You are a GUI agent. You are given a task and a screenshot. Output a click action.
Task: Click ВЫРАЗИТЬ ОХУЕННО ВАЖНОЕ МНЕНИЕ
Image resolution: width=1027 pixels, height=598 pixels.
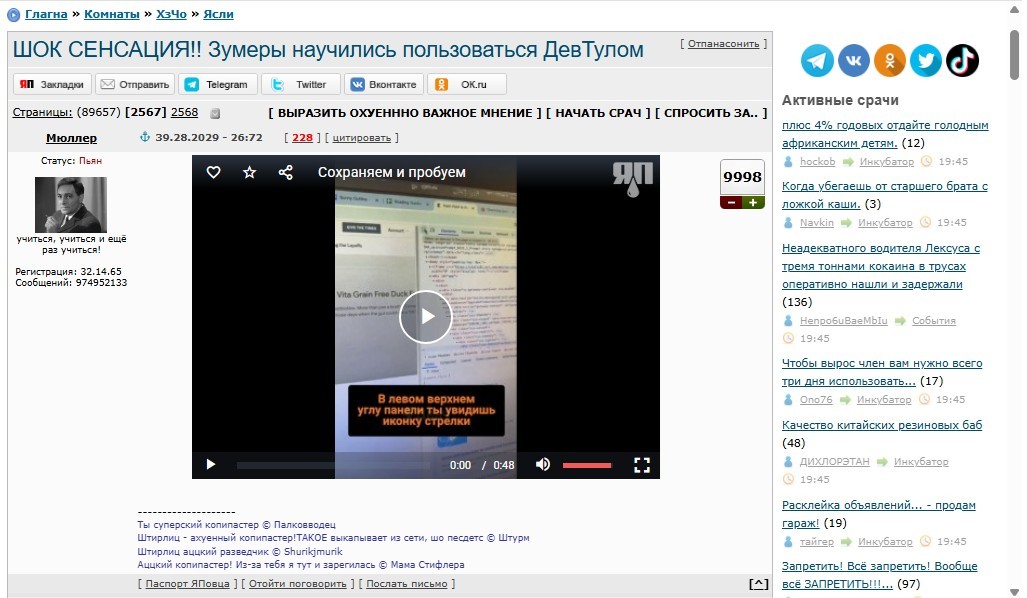[x=405, y=113]
